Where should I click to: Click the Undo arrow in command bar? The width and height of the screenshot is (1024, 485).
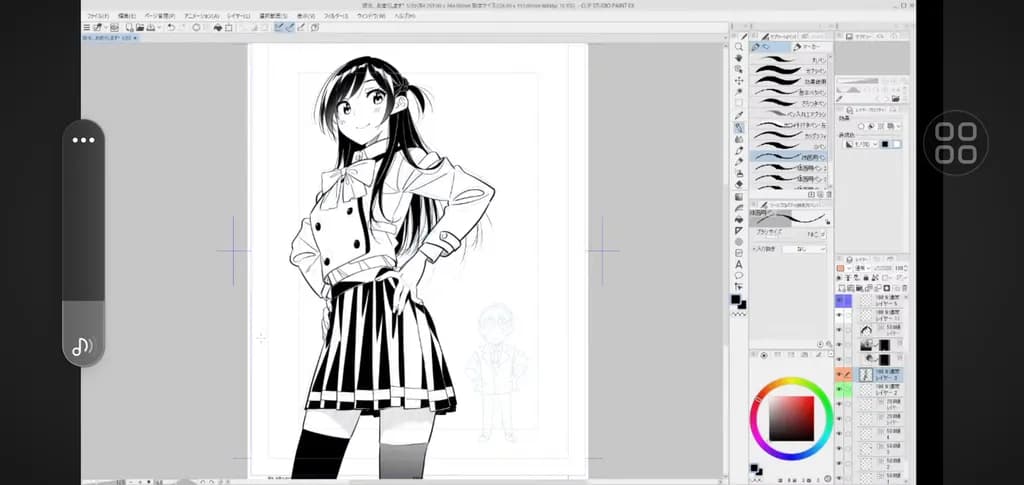point(171,27)
